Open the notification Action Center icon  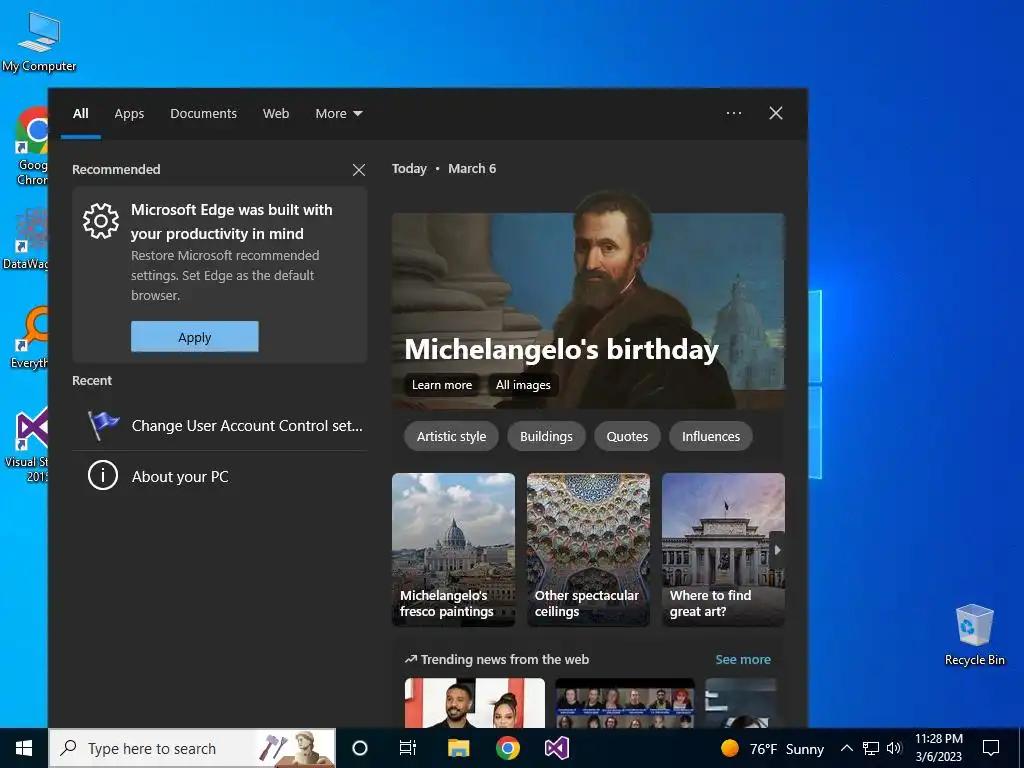point(991,748)
